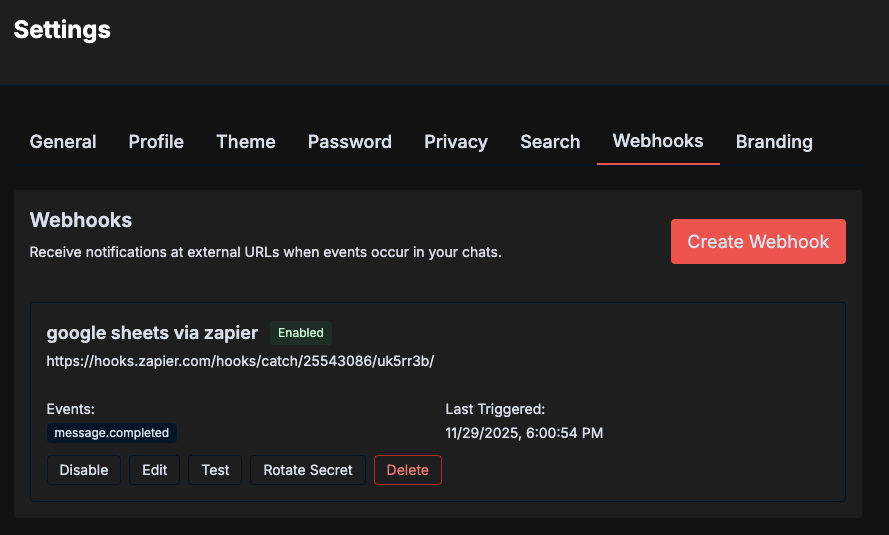Rotate Secret for the webhook
The image size is (889, 535).
pyautogui.click(x=308, y=470)
